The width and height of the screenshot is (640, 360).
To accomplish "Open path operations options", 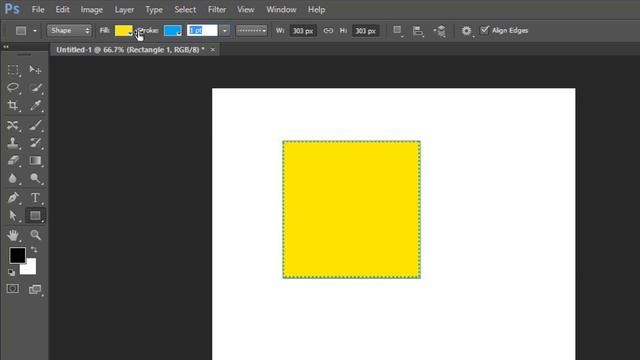I will point(397,31).
